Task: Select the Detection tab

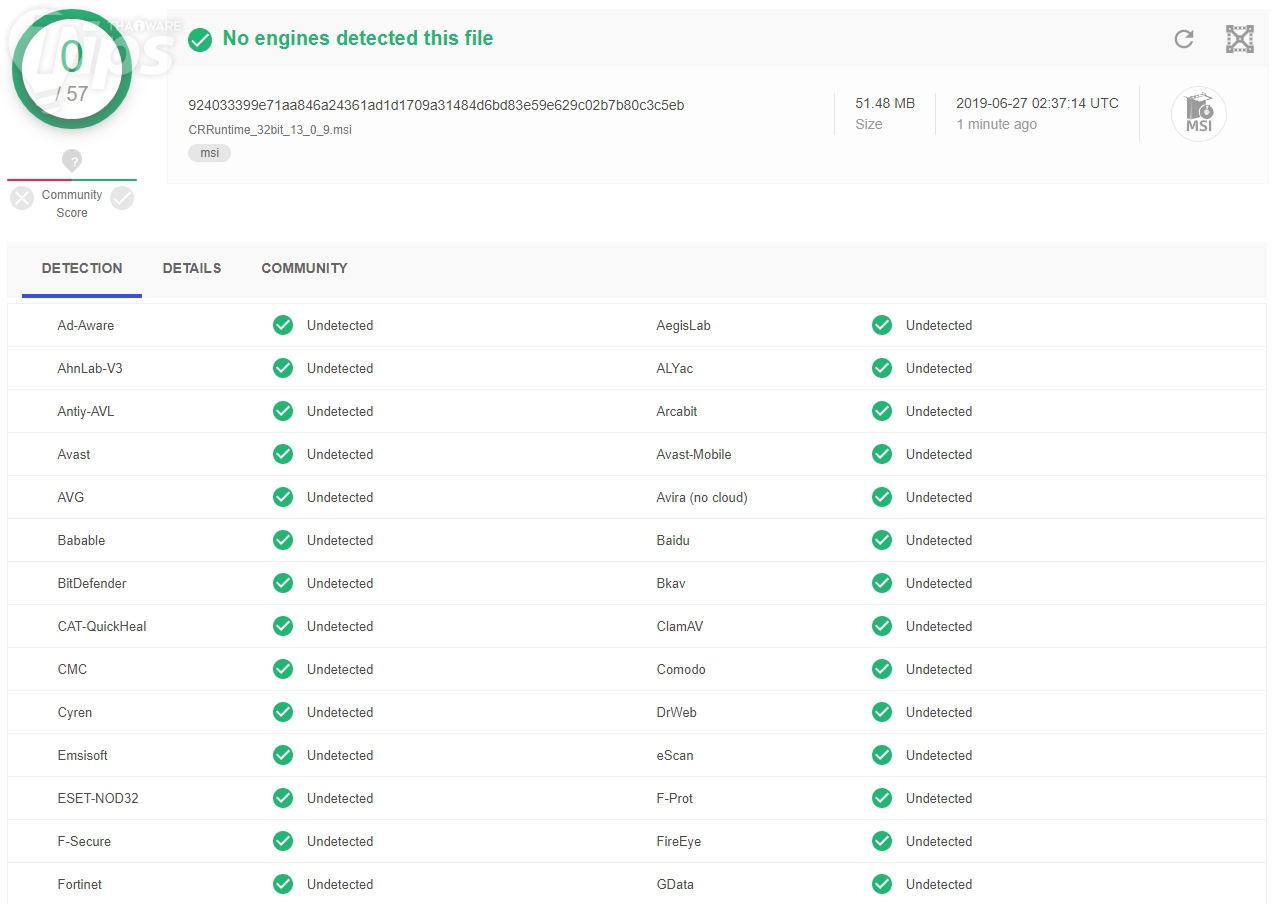Action: pos(82,268)
